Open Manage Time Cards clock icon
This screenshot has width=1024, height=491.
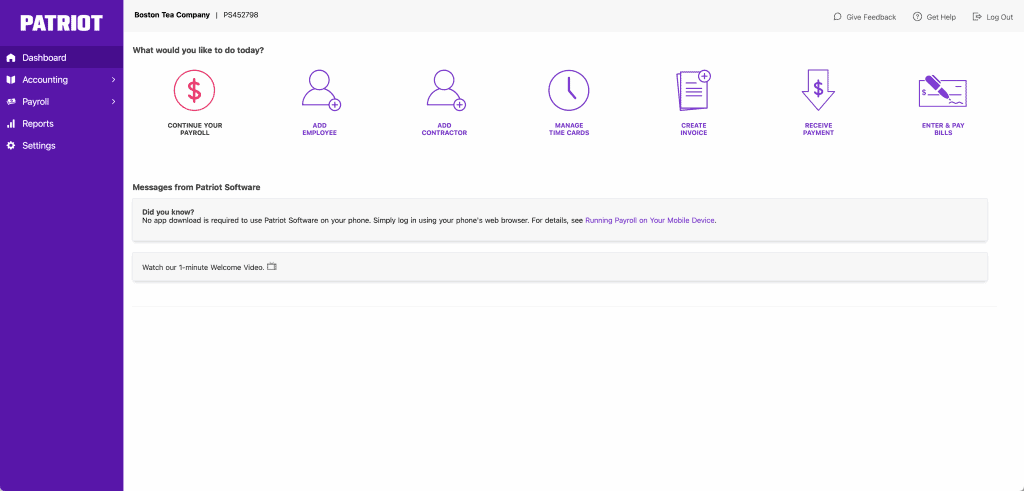[x=568, y=90]
